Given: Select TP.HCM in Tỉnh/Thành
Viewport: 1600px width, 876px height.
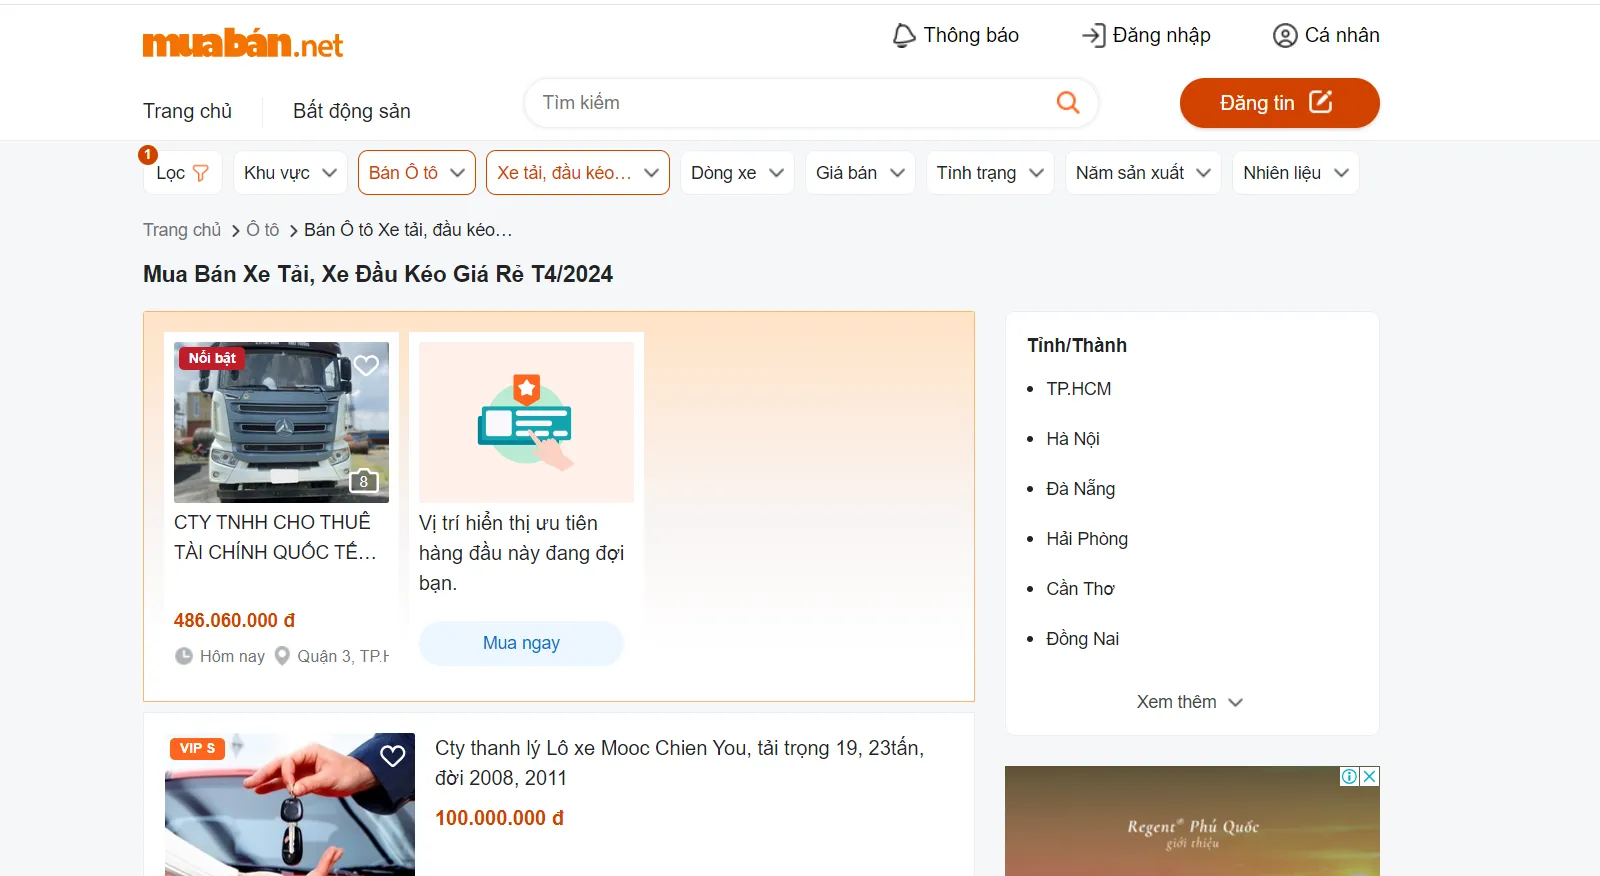Looking at the screenshot, I should [1078, 389].
